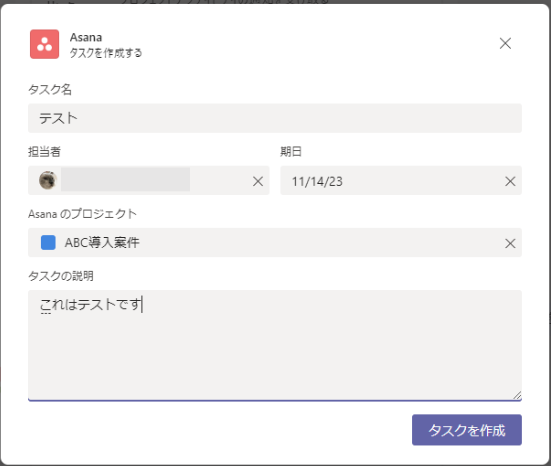This screenshot has width=551, height=466.
Task: Click into the これはテストです description box
Action: [275, 345]
